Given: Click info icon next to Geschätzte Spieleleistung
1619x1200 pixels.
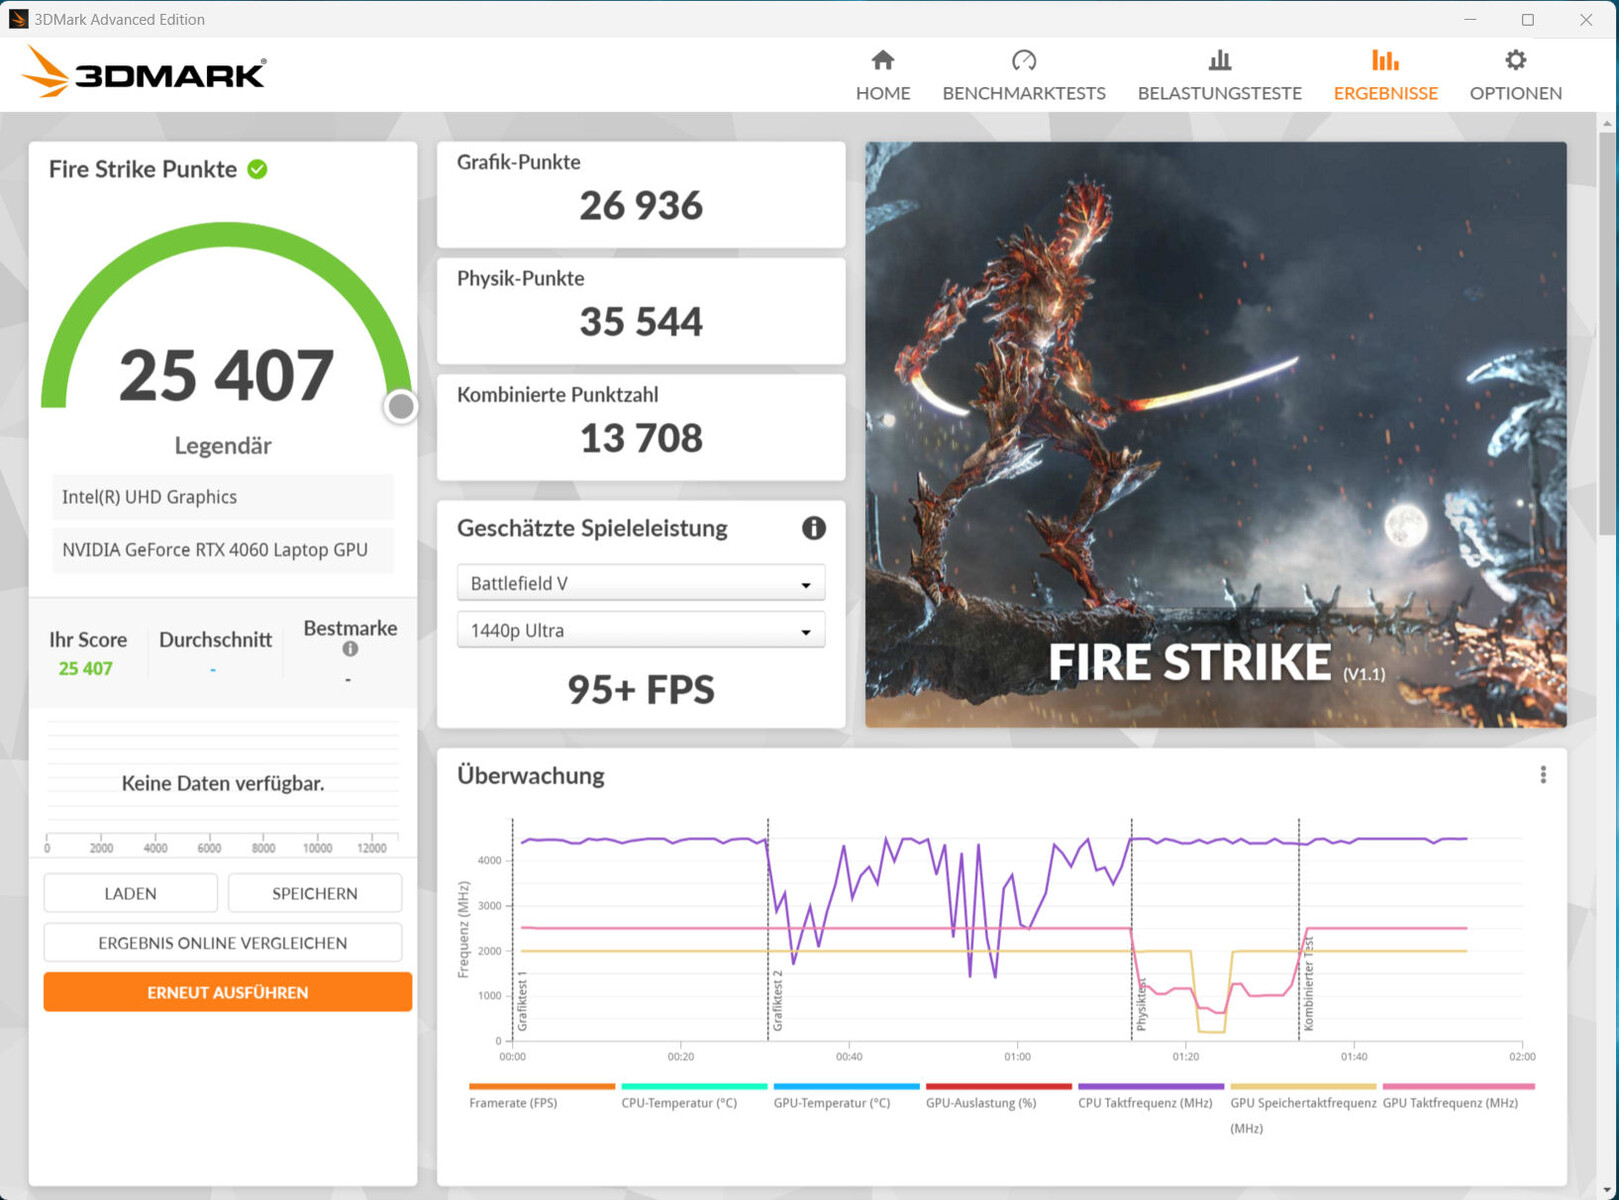Looking at the screenshot, I should pos(813,528).
